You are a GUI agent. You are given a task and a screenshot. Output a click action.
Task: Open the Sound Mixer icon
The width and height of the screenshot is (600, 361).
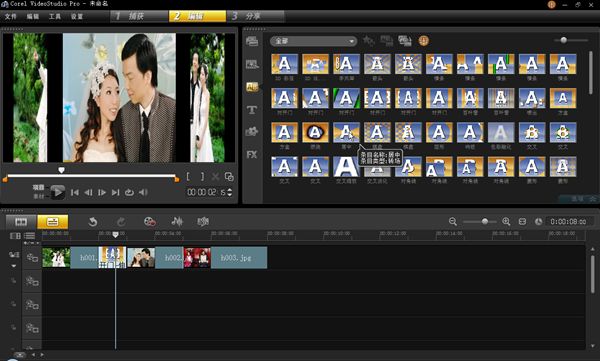(176, 221)
